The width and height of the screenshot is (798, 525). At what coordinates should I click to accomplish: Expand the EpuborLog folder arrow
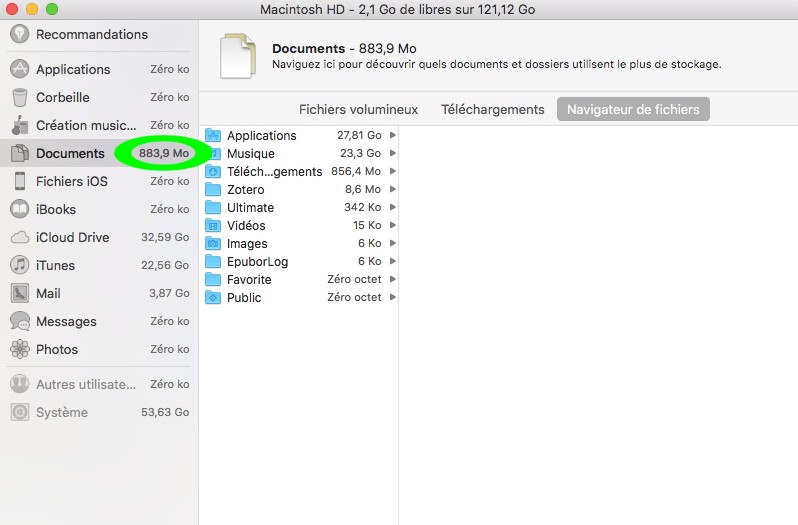tap(392, 261)
